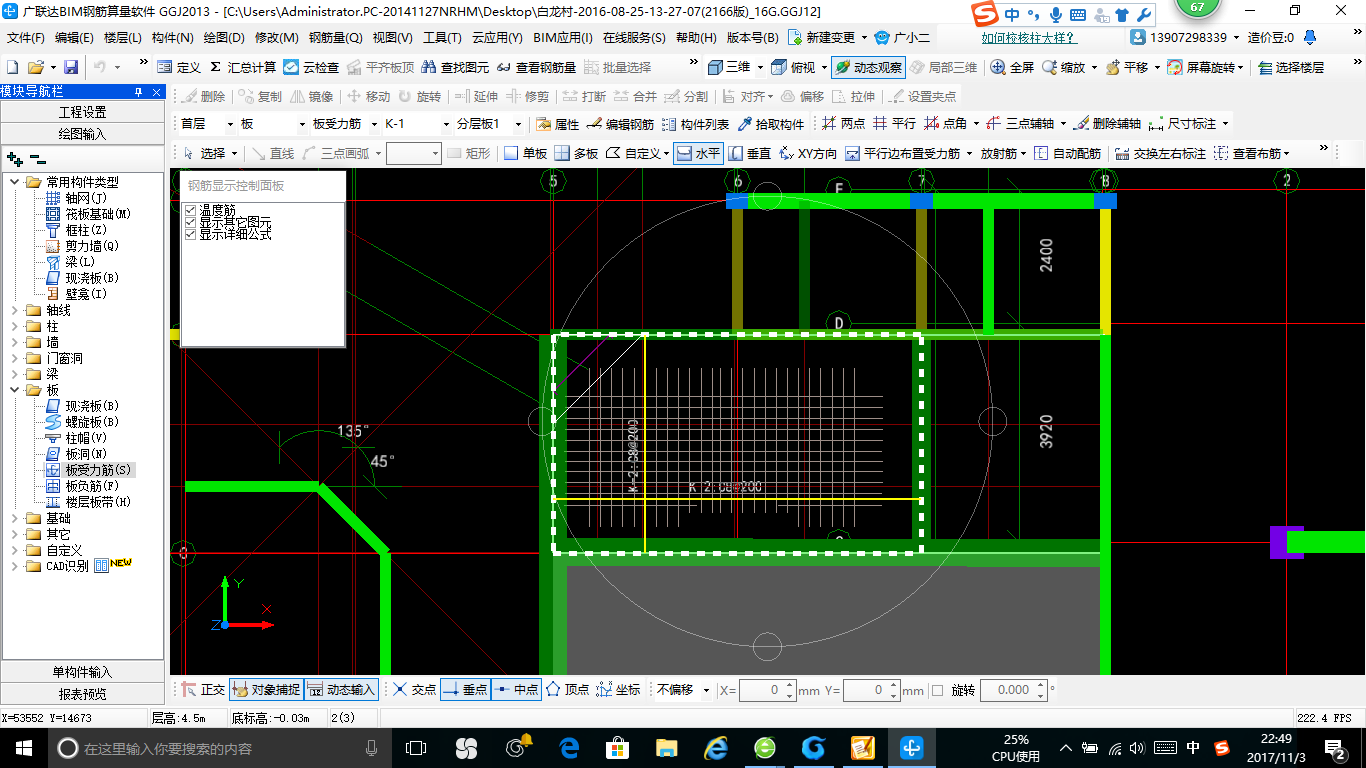Click the 定义 (Define) toolbar icon
Screen dimensions: 1366x768
(x=179, y=67)
